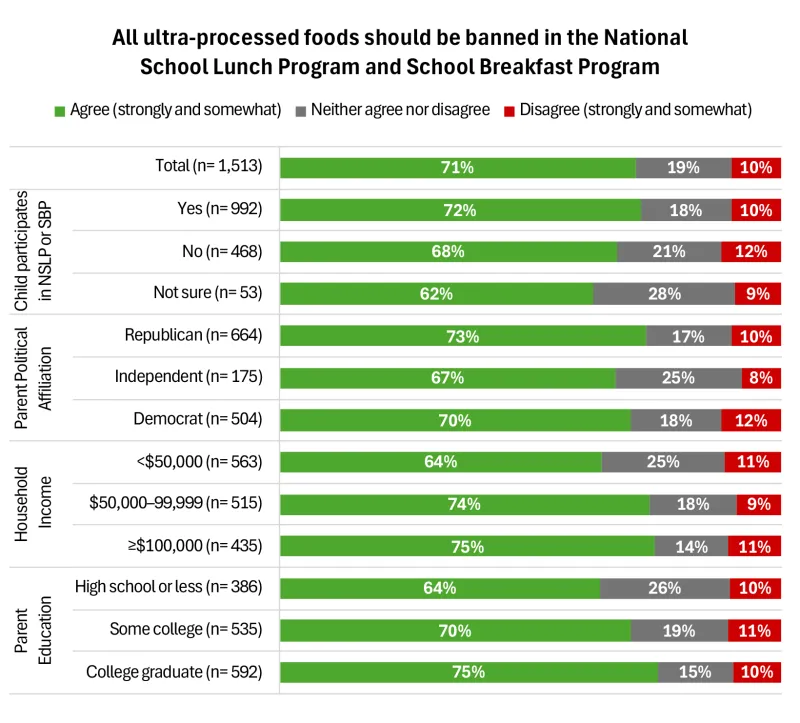Image resolution: width=800 pixels, height=723 pixels.
Task: Select the College graduate 75% green bar
Action: tap(468, 672)
